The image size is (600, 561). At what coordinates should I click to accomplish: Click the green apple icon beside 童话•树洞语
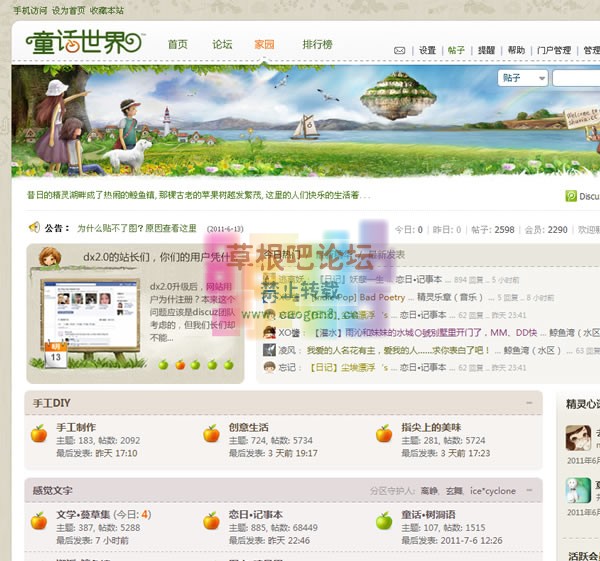pos(384,521)
